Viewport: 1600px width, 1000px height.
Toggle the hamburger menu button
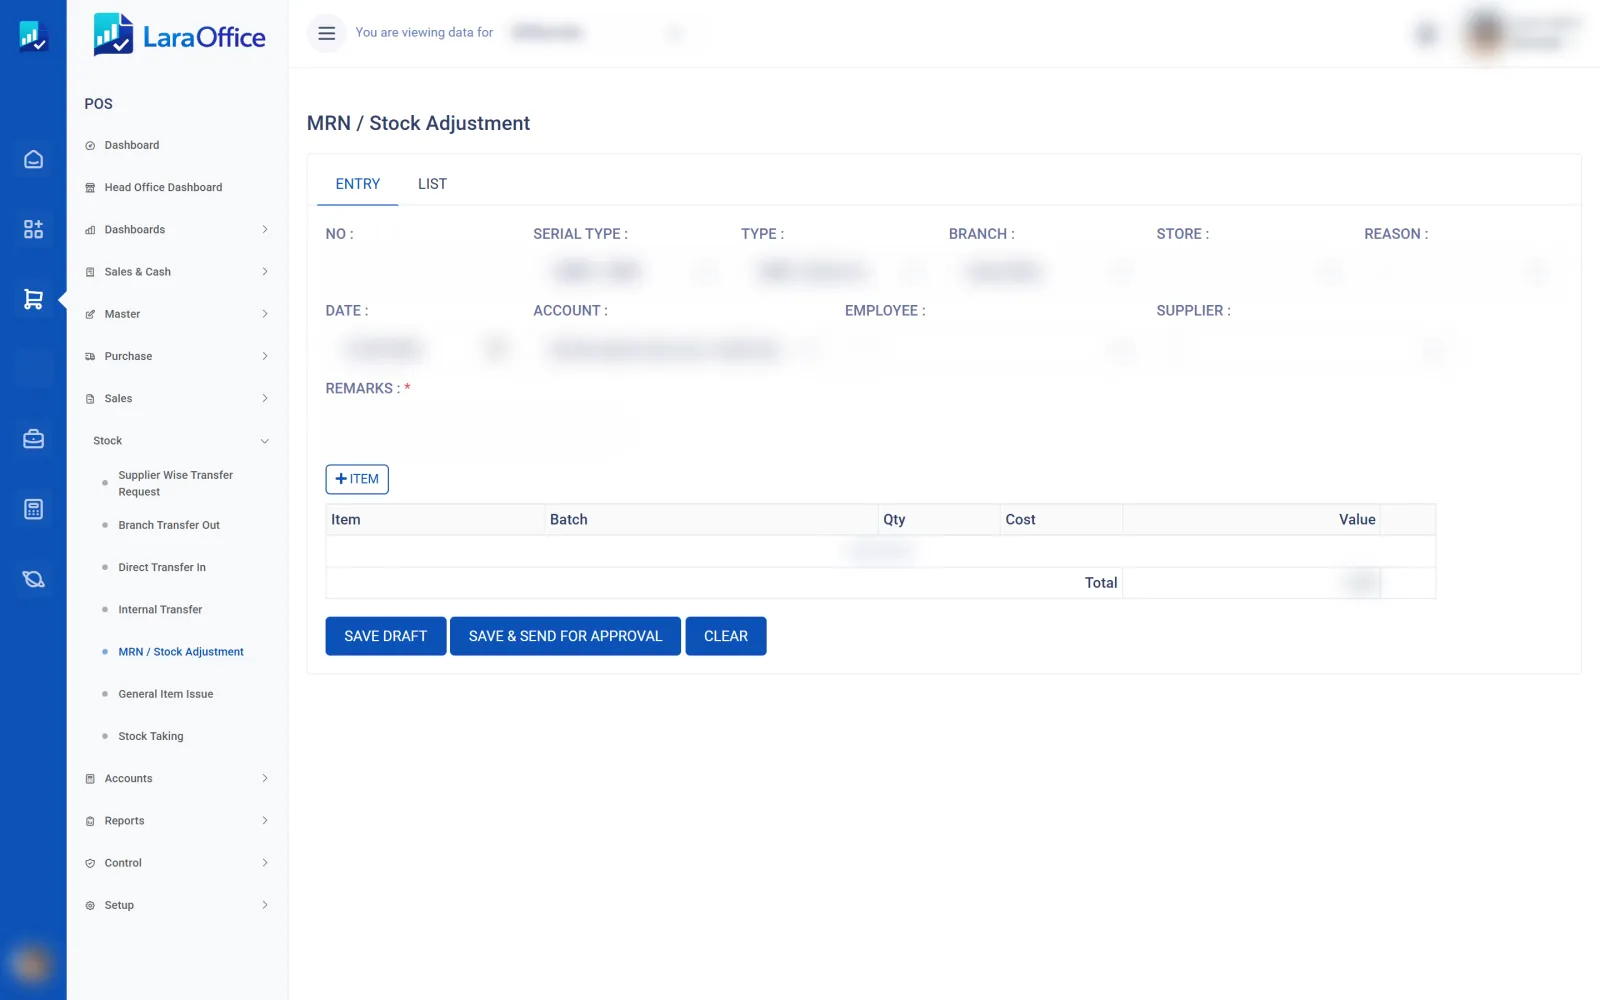click(x=326, y=33)
